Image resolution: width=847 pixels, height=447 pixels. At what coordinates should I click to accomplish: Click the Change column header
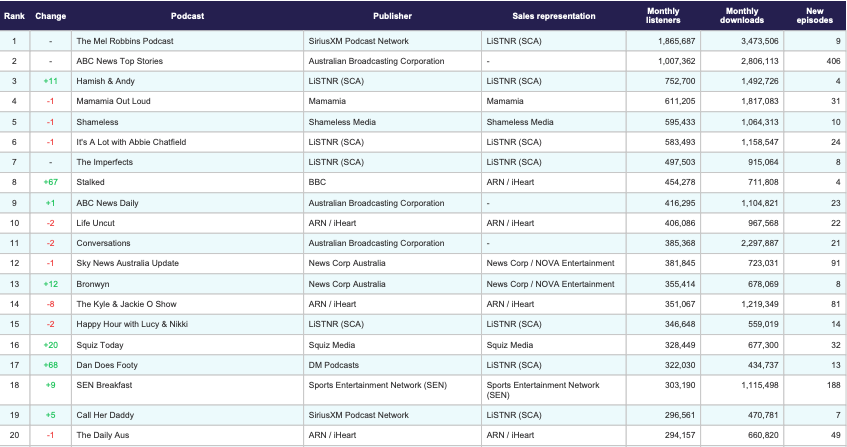point(50,16)
